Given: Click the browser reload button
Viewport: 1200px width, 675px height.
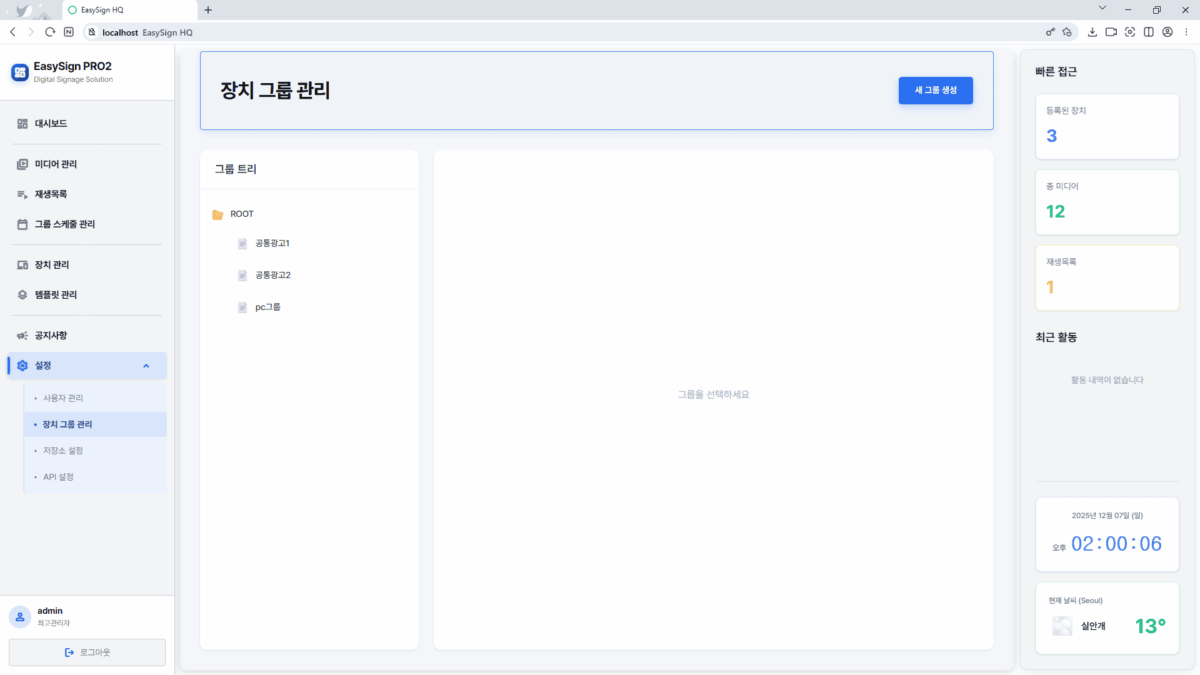Looking at the screenshot, I should coord(50,32).
